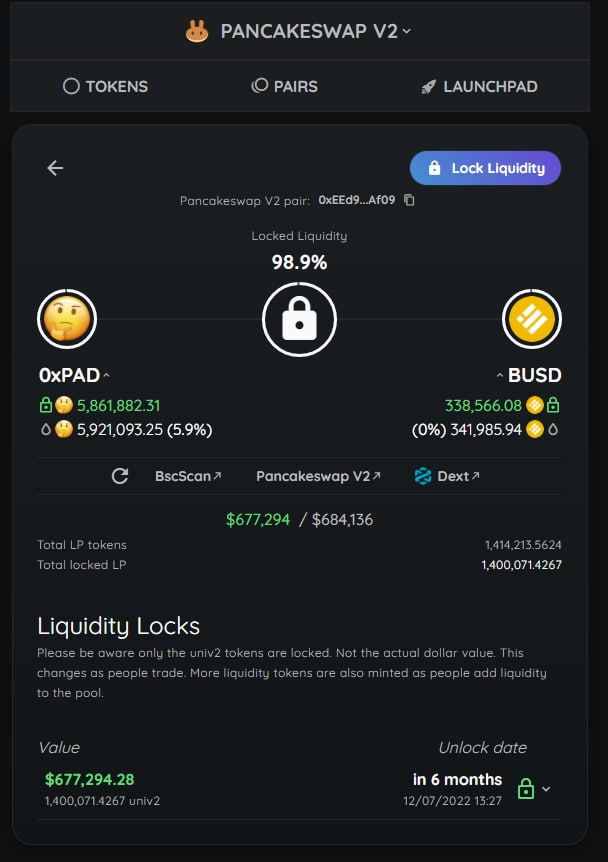Viewport: 608px width, 862px height.
Task: Click the BUSD coin icon next to 341,985.94
Action: pos(534,429)
